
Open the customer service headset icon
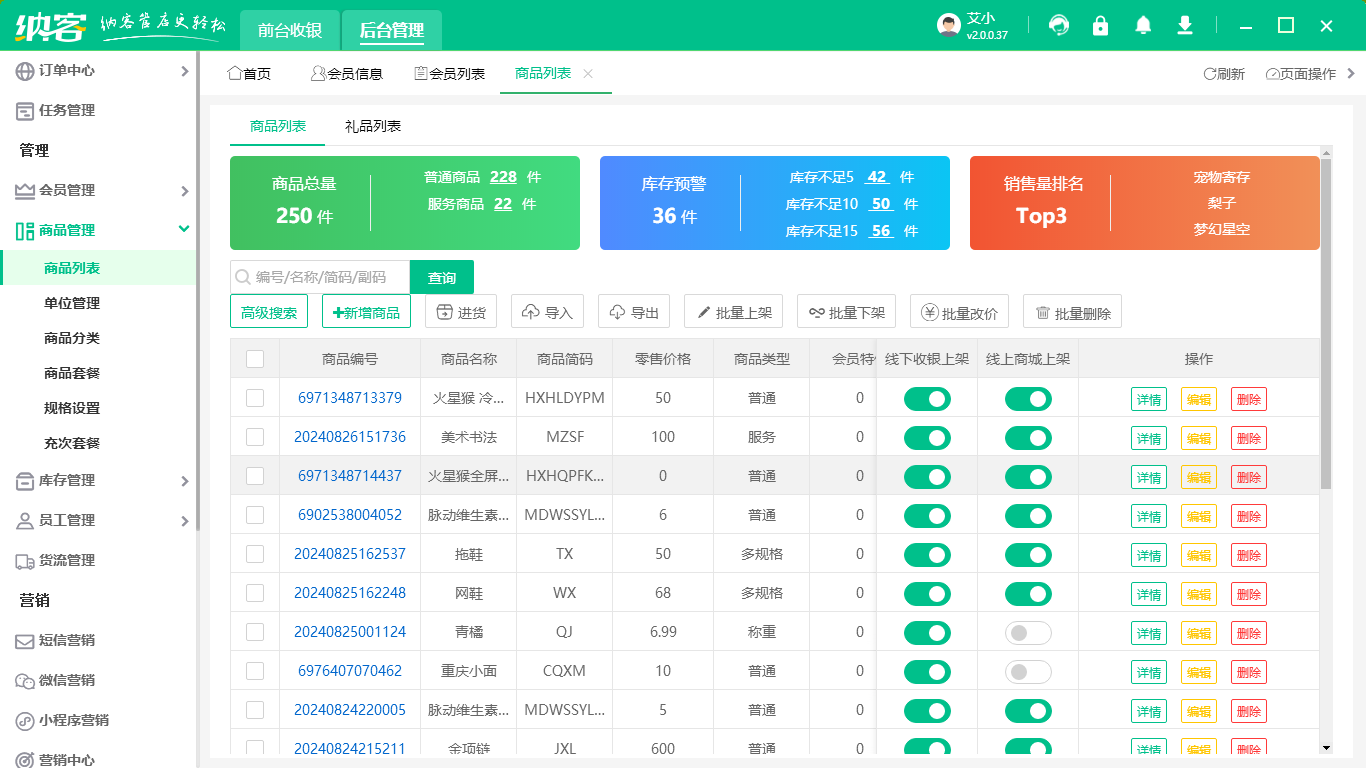point(1058,25)
